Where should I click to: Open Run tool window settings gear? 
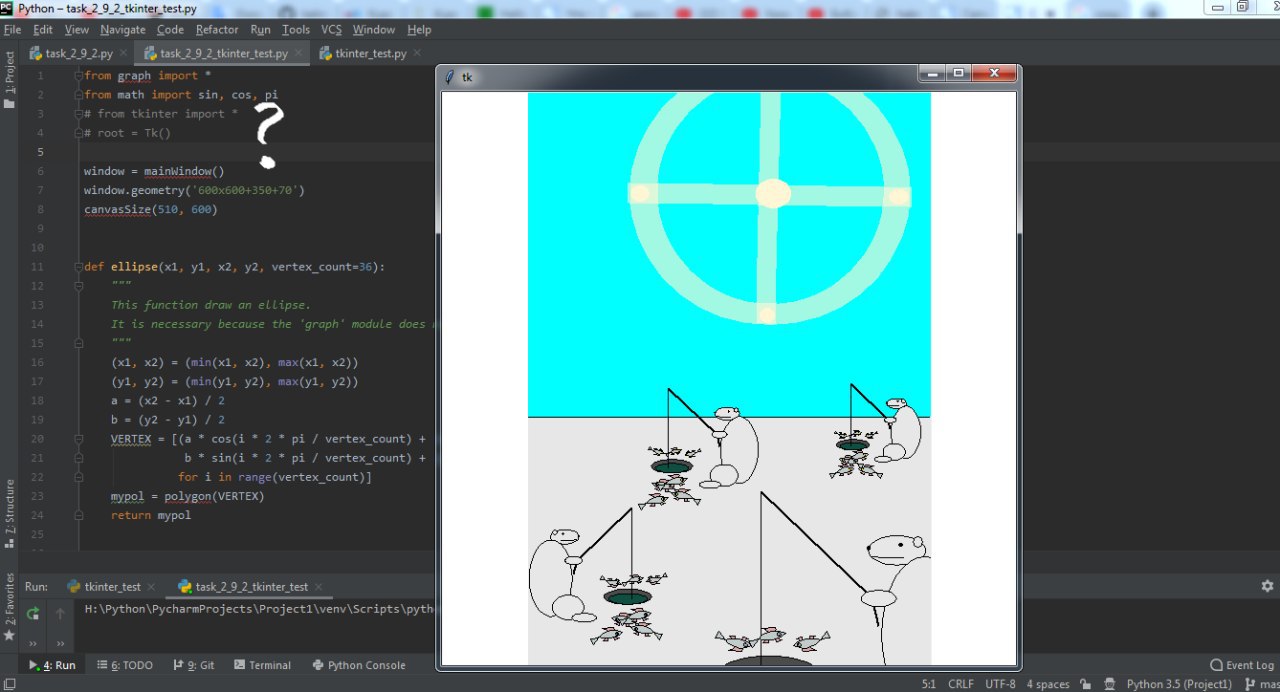point(1267,586)
